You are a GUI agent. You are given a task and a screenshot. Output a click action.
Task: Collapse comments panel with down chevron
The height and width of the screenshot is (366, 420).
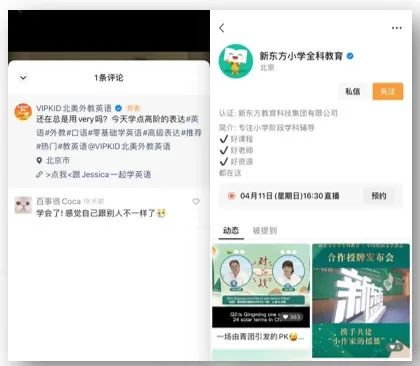[23, 78]
